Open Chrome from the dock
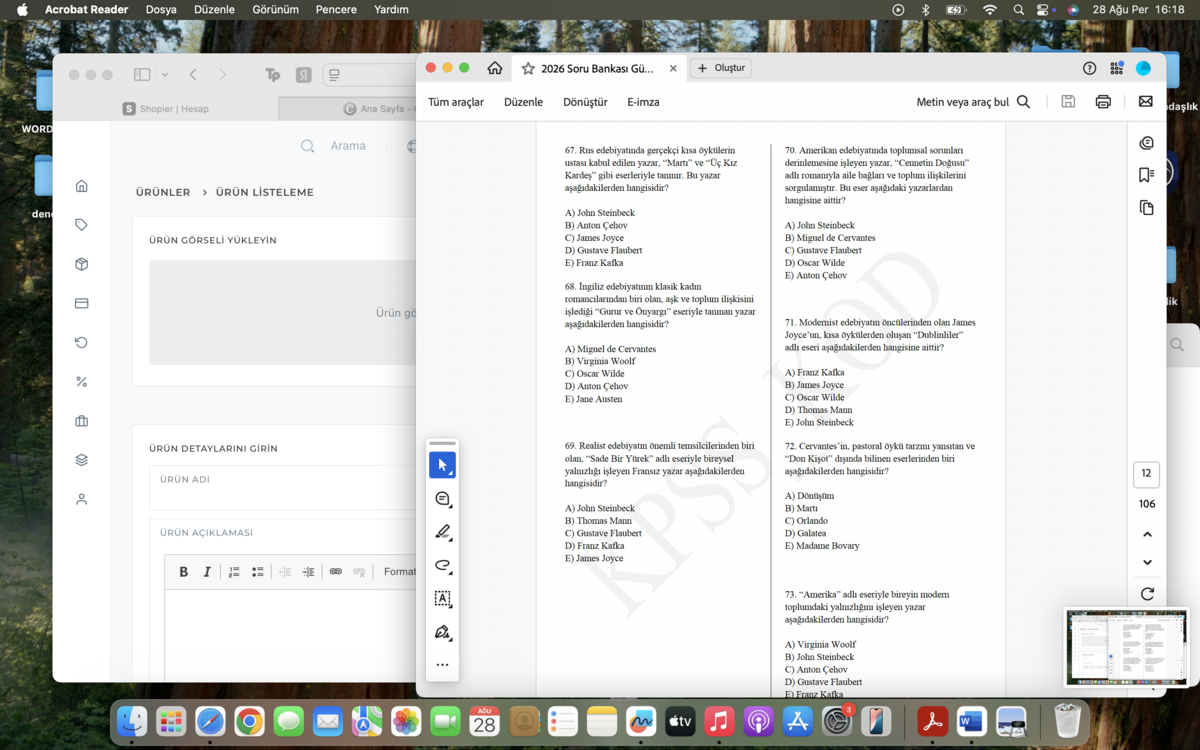The image size is (1200, 750). click(250, 721)
